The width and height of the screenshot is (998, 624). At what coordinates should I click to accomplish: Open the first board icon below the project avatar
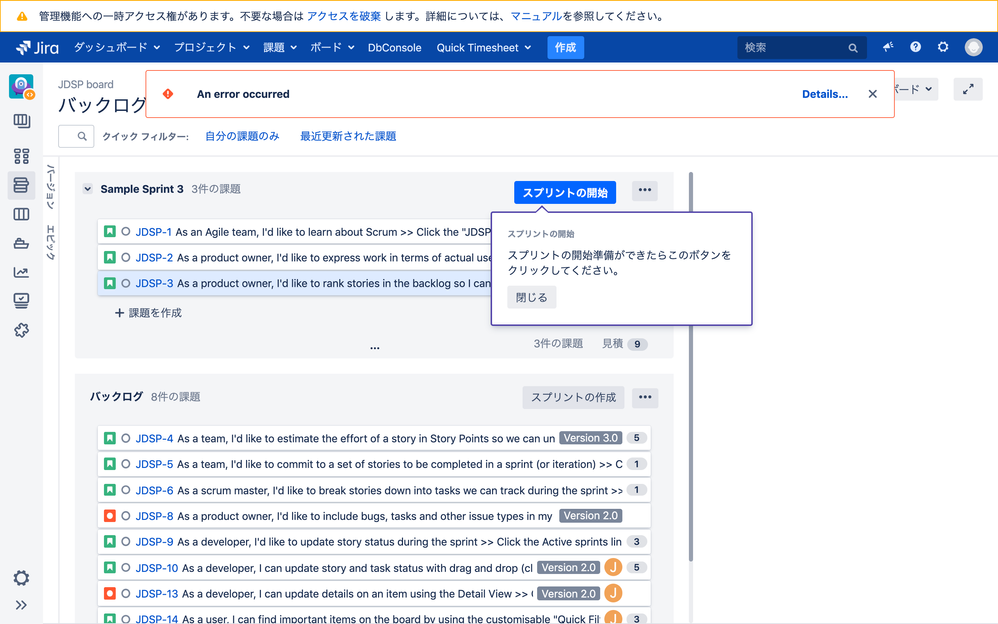tap(21, 121)
